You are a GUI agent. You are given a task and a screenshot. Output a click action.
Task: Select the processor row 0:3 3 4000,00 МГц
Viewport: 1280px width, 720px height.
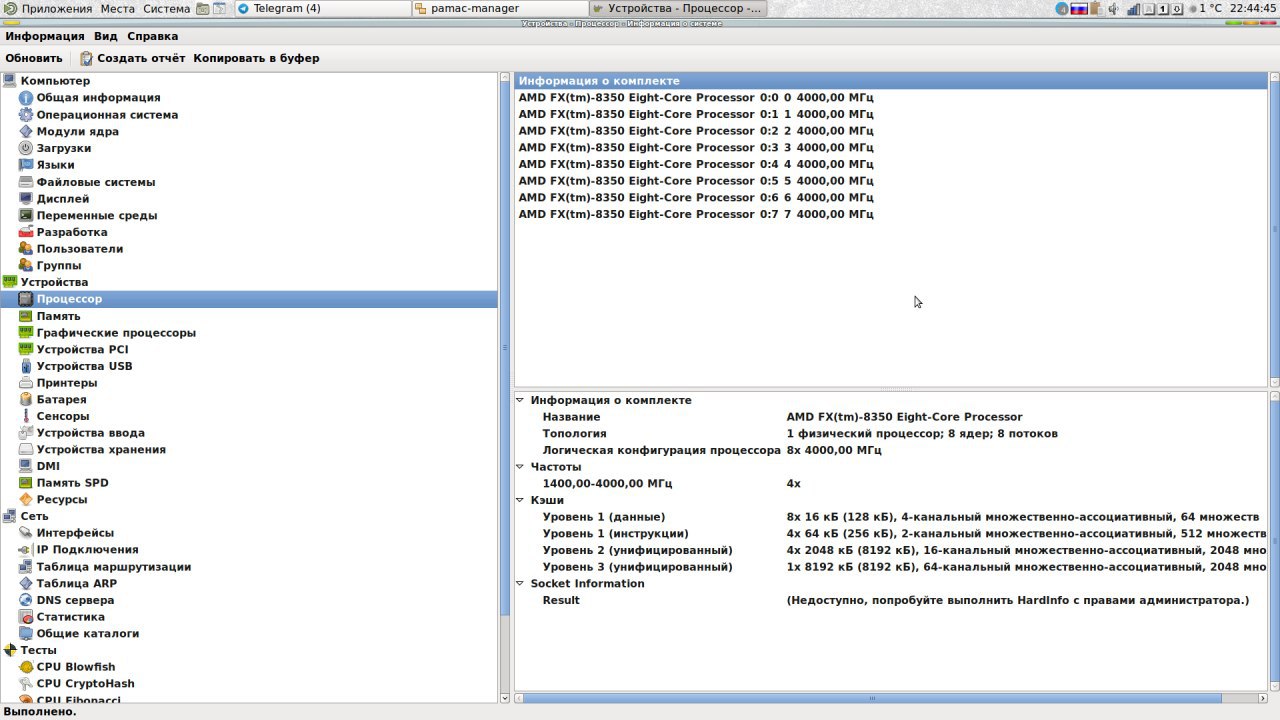pos(890,148)
